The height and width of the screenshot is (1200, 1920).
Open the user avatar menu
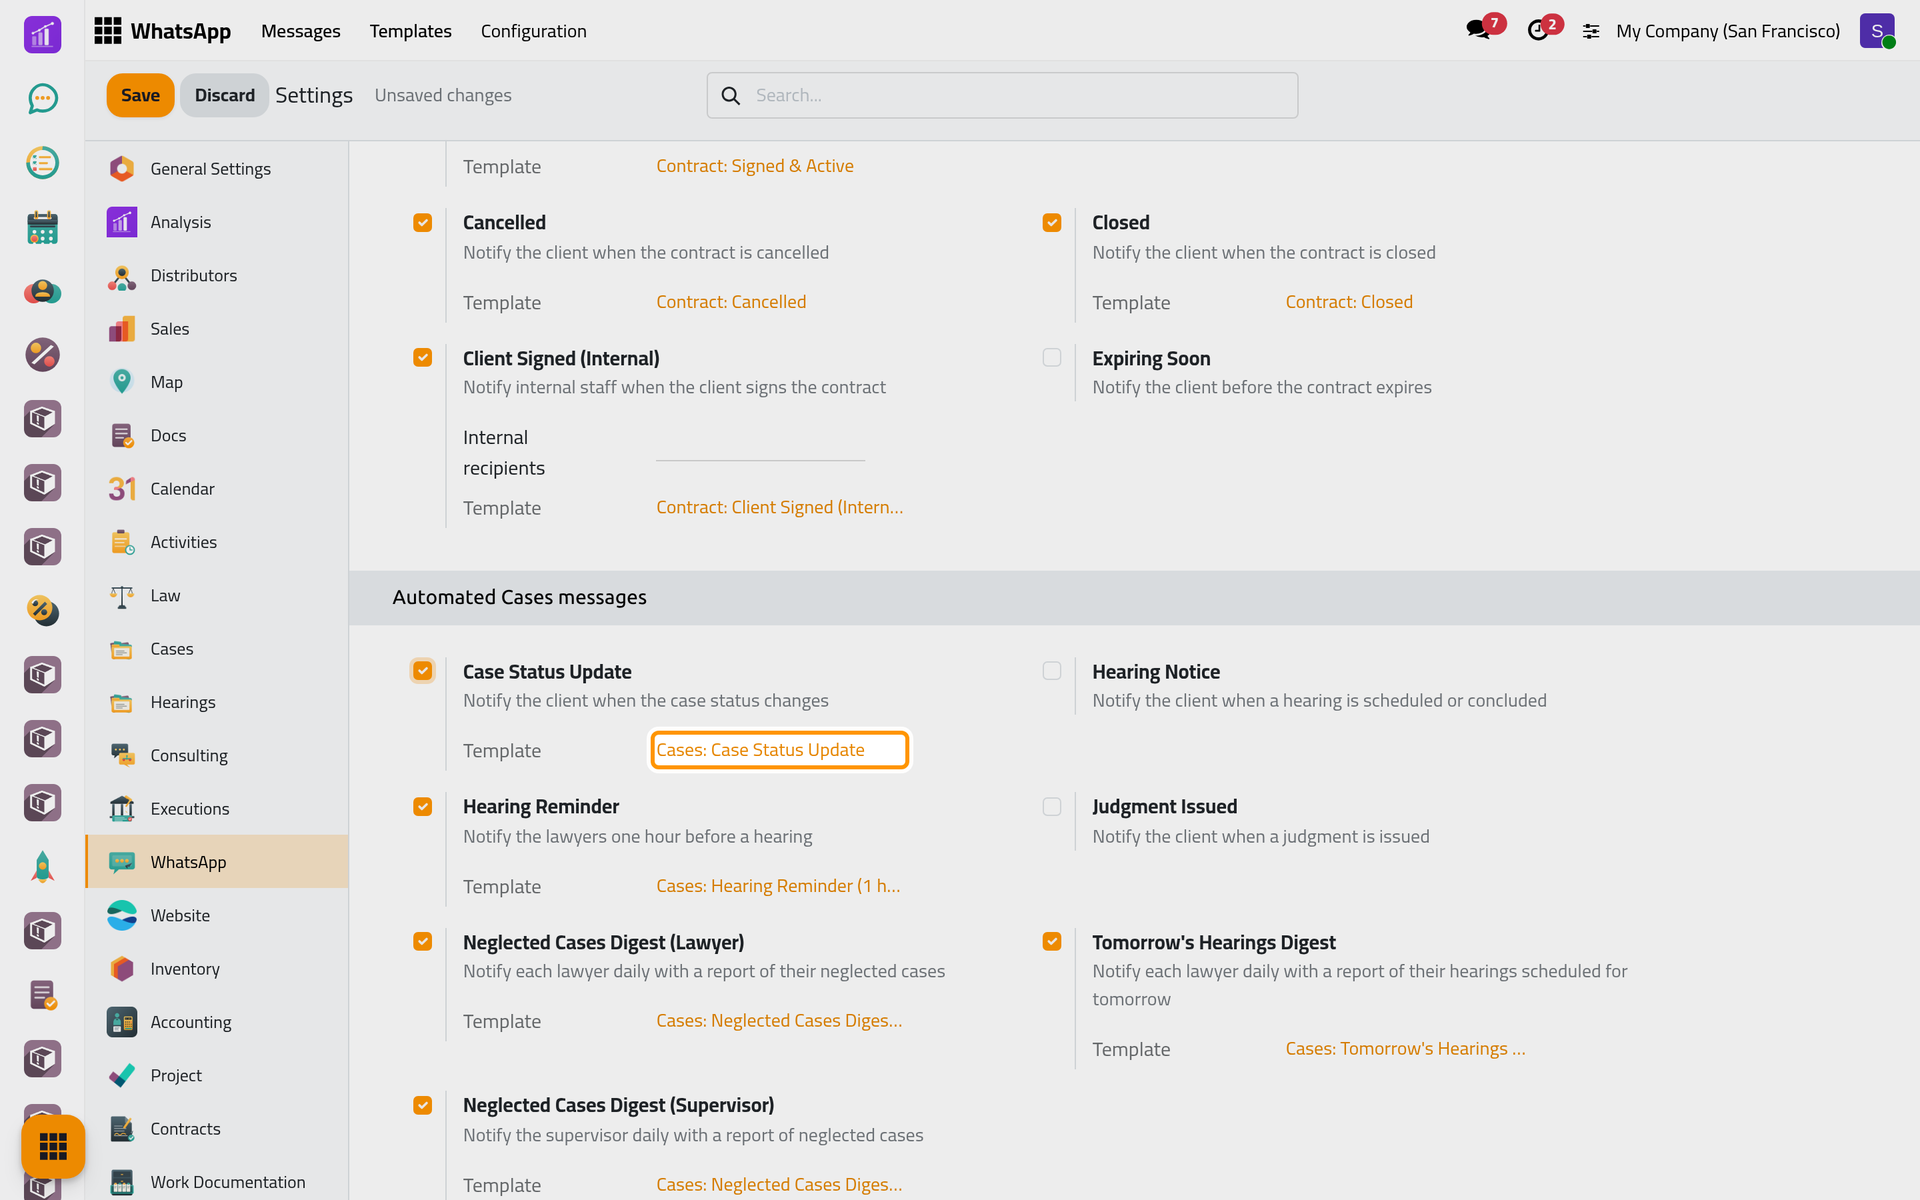coord(1877,31)
